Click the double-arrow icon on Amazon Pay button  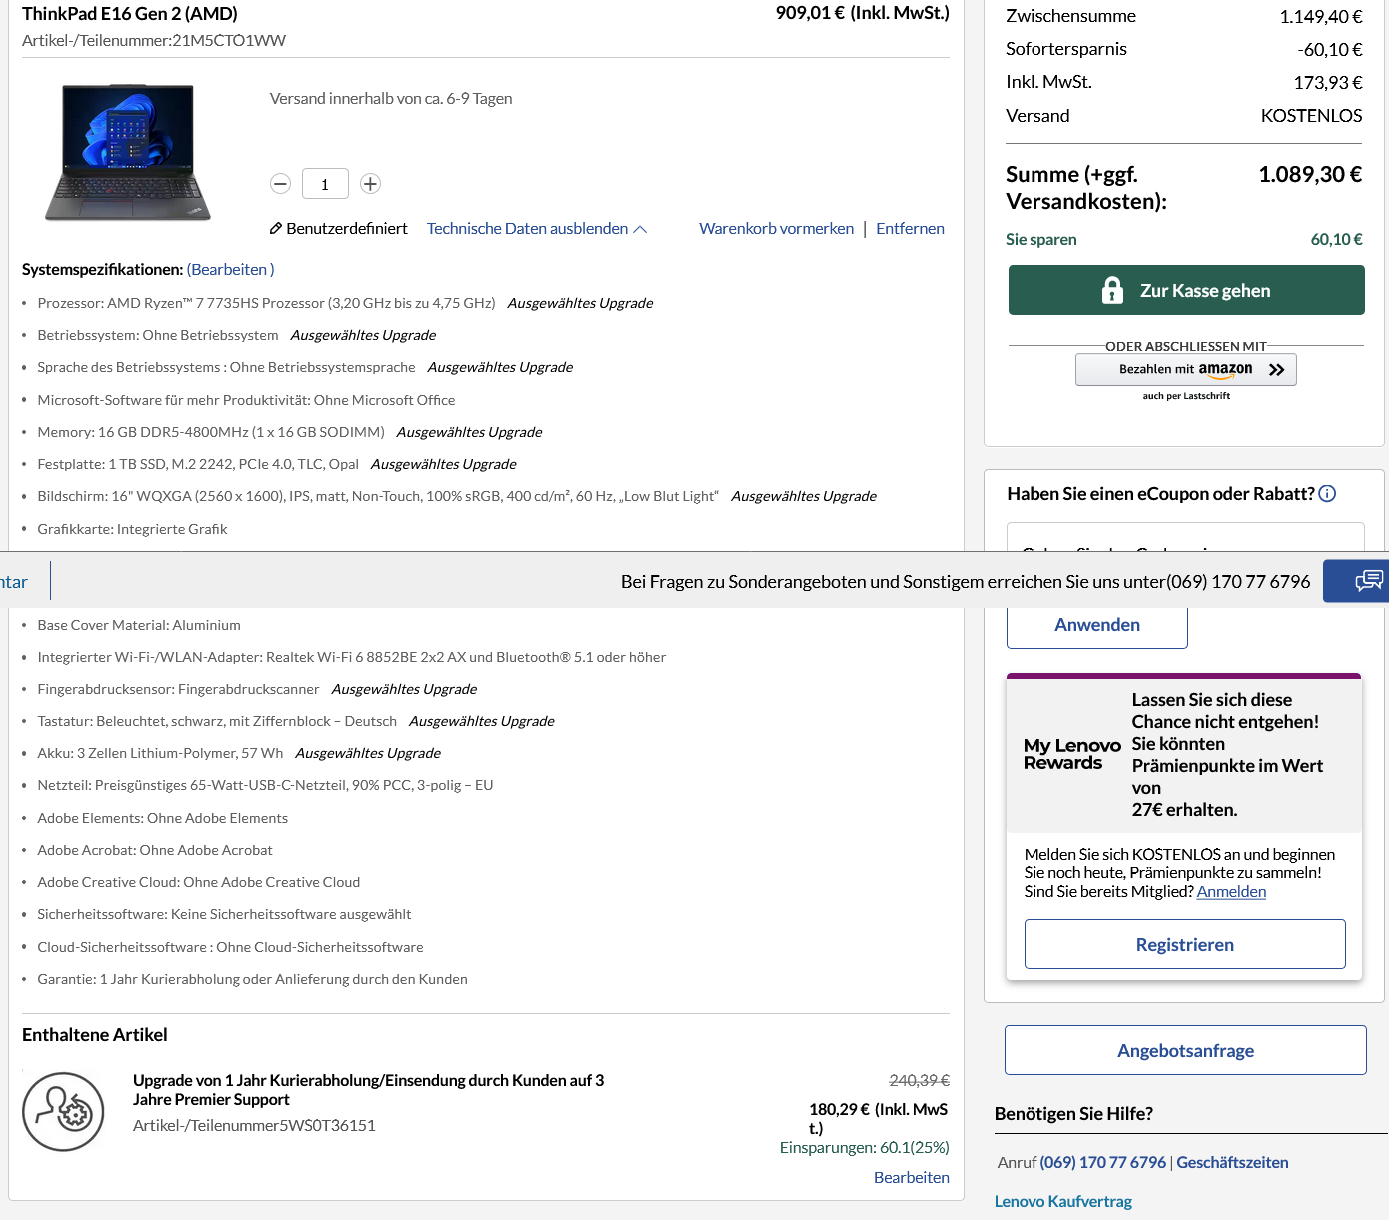(1276, 369)
